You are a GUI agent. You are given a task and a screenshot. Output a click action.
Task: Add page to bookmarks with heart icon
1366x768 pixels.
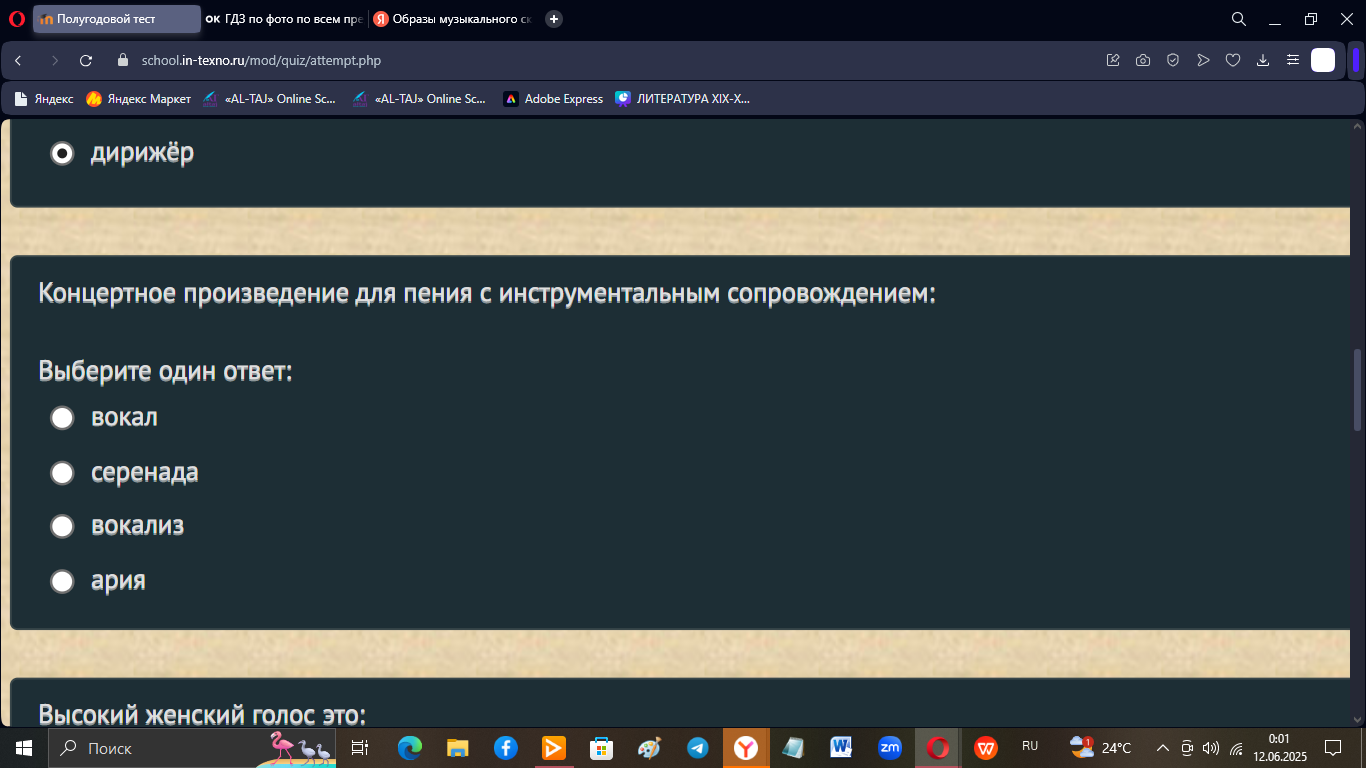tap(1233, 60)
